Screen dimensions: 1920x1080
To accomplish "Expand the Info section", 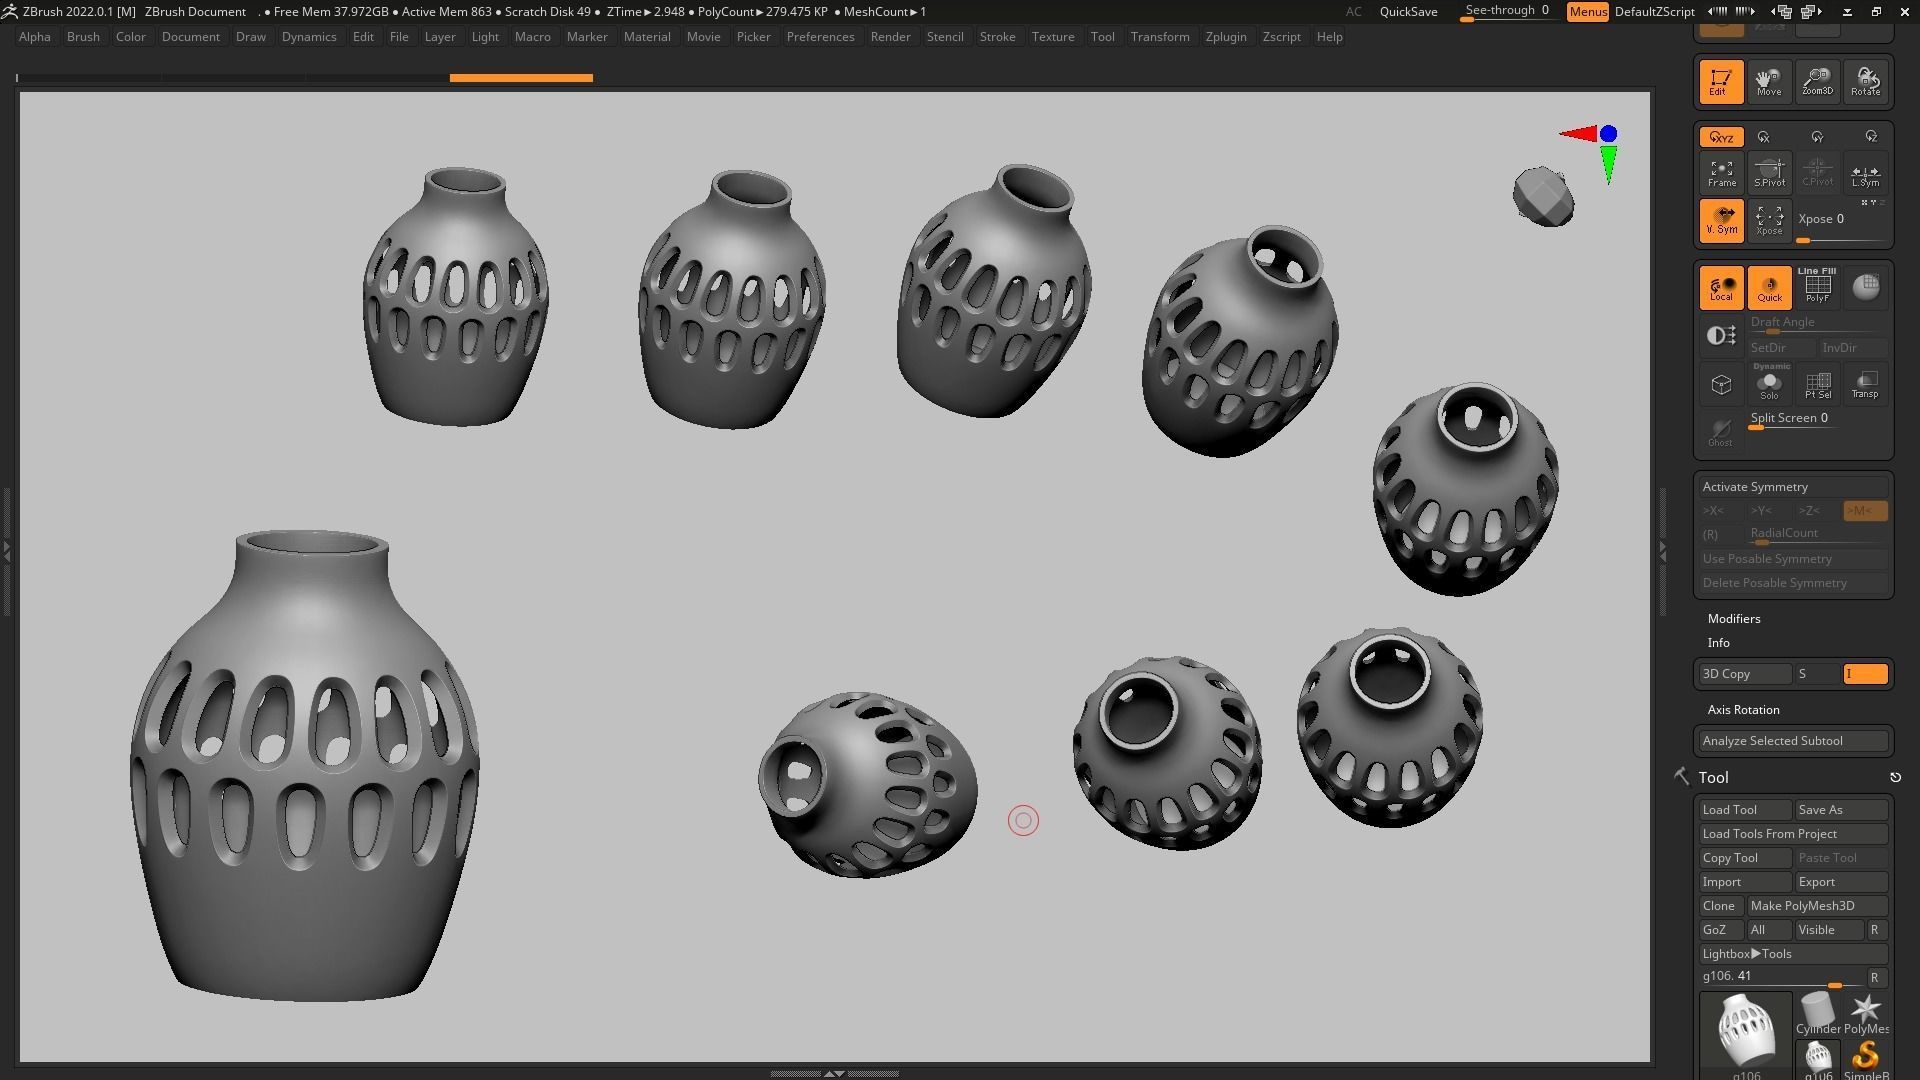I will click(1718, 643).
